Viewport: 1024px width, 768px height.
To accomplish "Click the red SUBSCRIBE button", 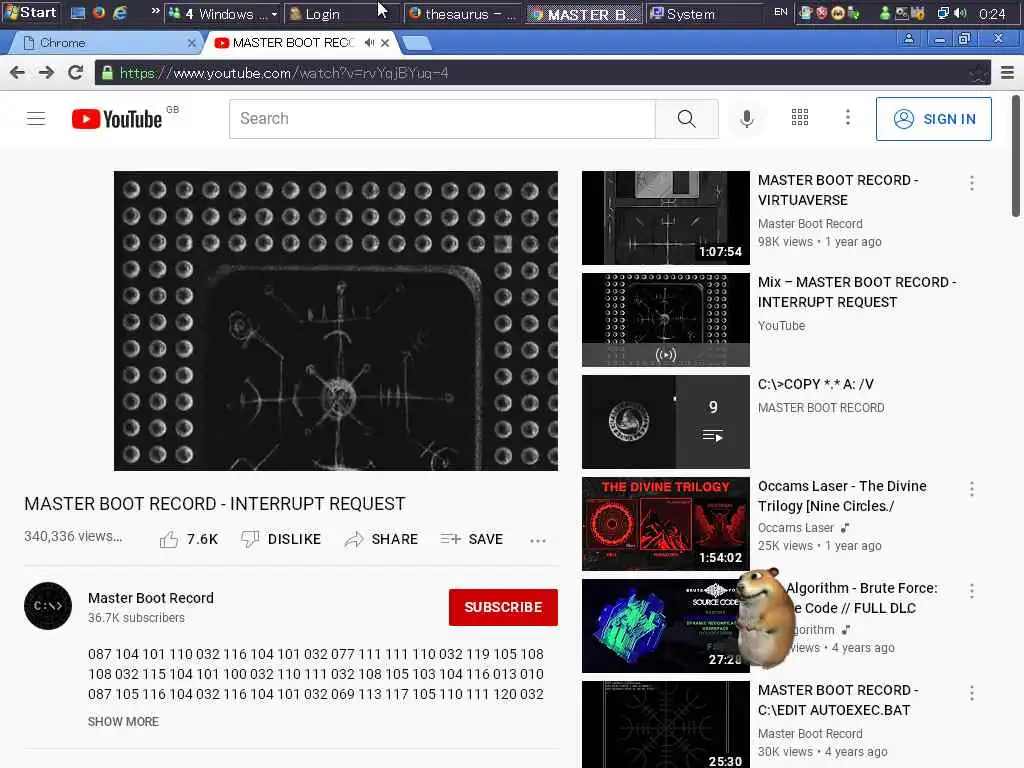I will pos(503,607).
